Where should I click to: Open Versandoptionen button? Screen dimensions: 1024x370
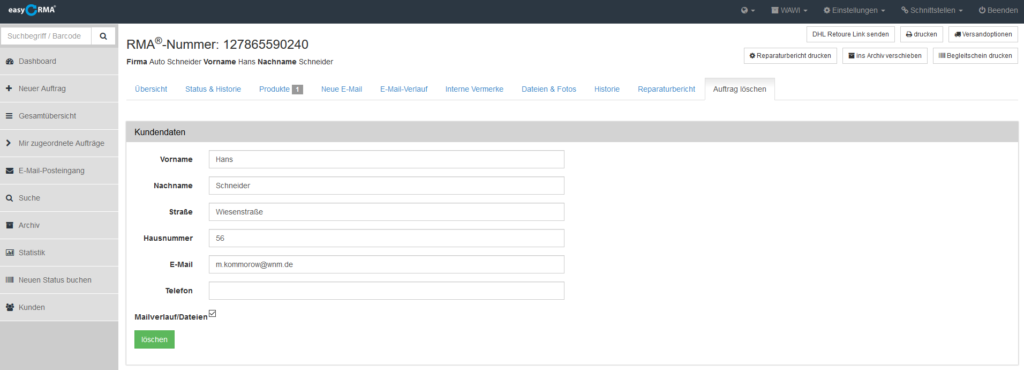983,35
